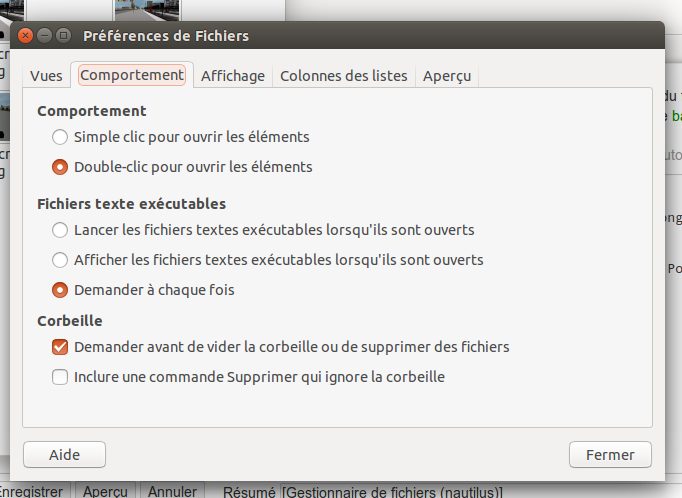Screen dimensions: 682x498
Task: Choose Afficher les fichiers textes exécutables option
Action: click(61, 260)
